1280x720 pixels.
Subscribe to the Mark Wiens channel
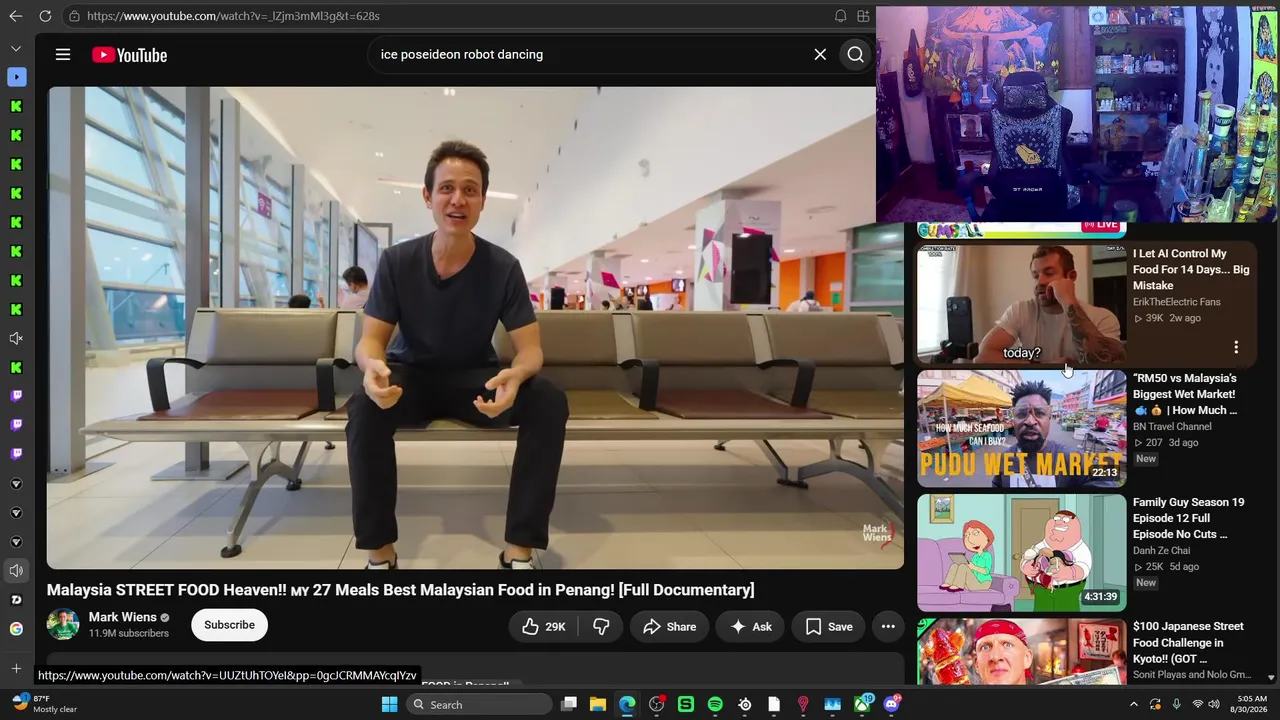[229, 625]
